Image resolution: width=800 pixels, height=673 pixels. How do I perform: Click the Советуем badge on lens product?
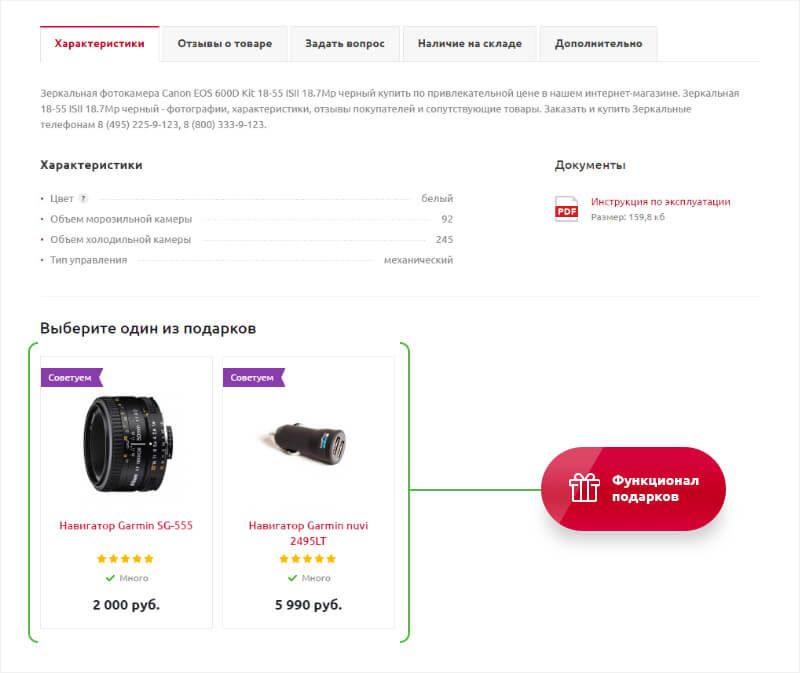tap(70, 377)
